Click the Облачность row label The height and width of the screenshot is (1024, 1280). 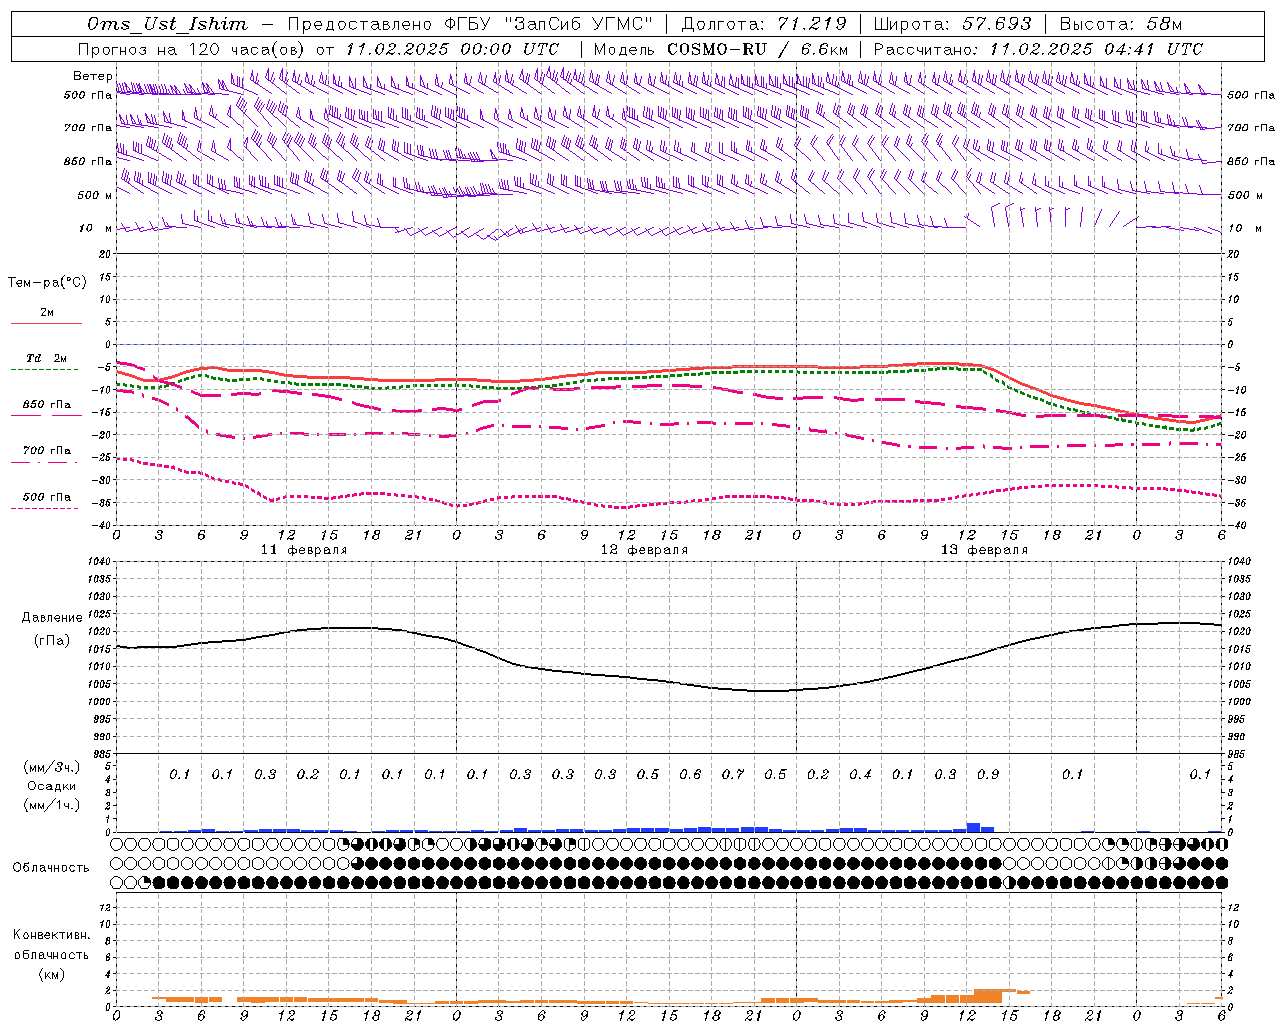pyautogui.click(x=51, y=868)
